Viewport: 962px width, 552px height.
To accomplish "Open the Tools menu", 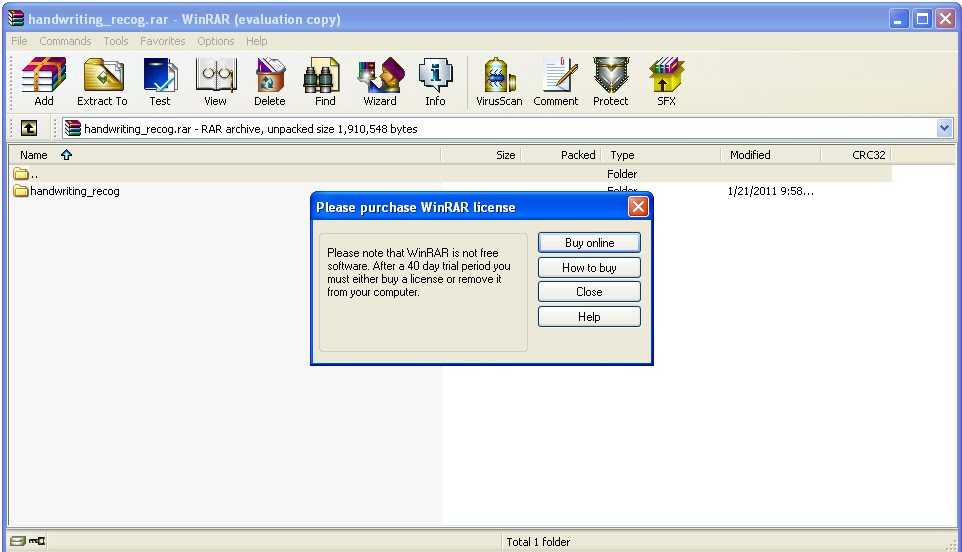I will click(115, 41).
